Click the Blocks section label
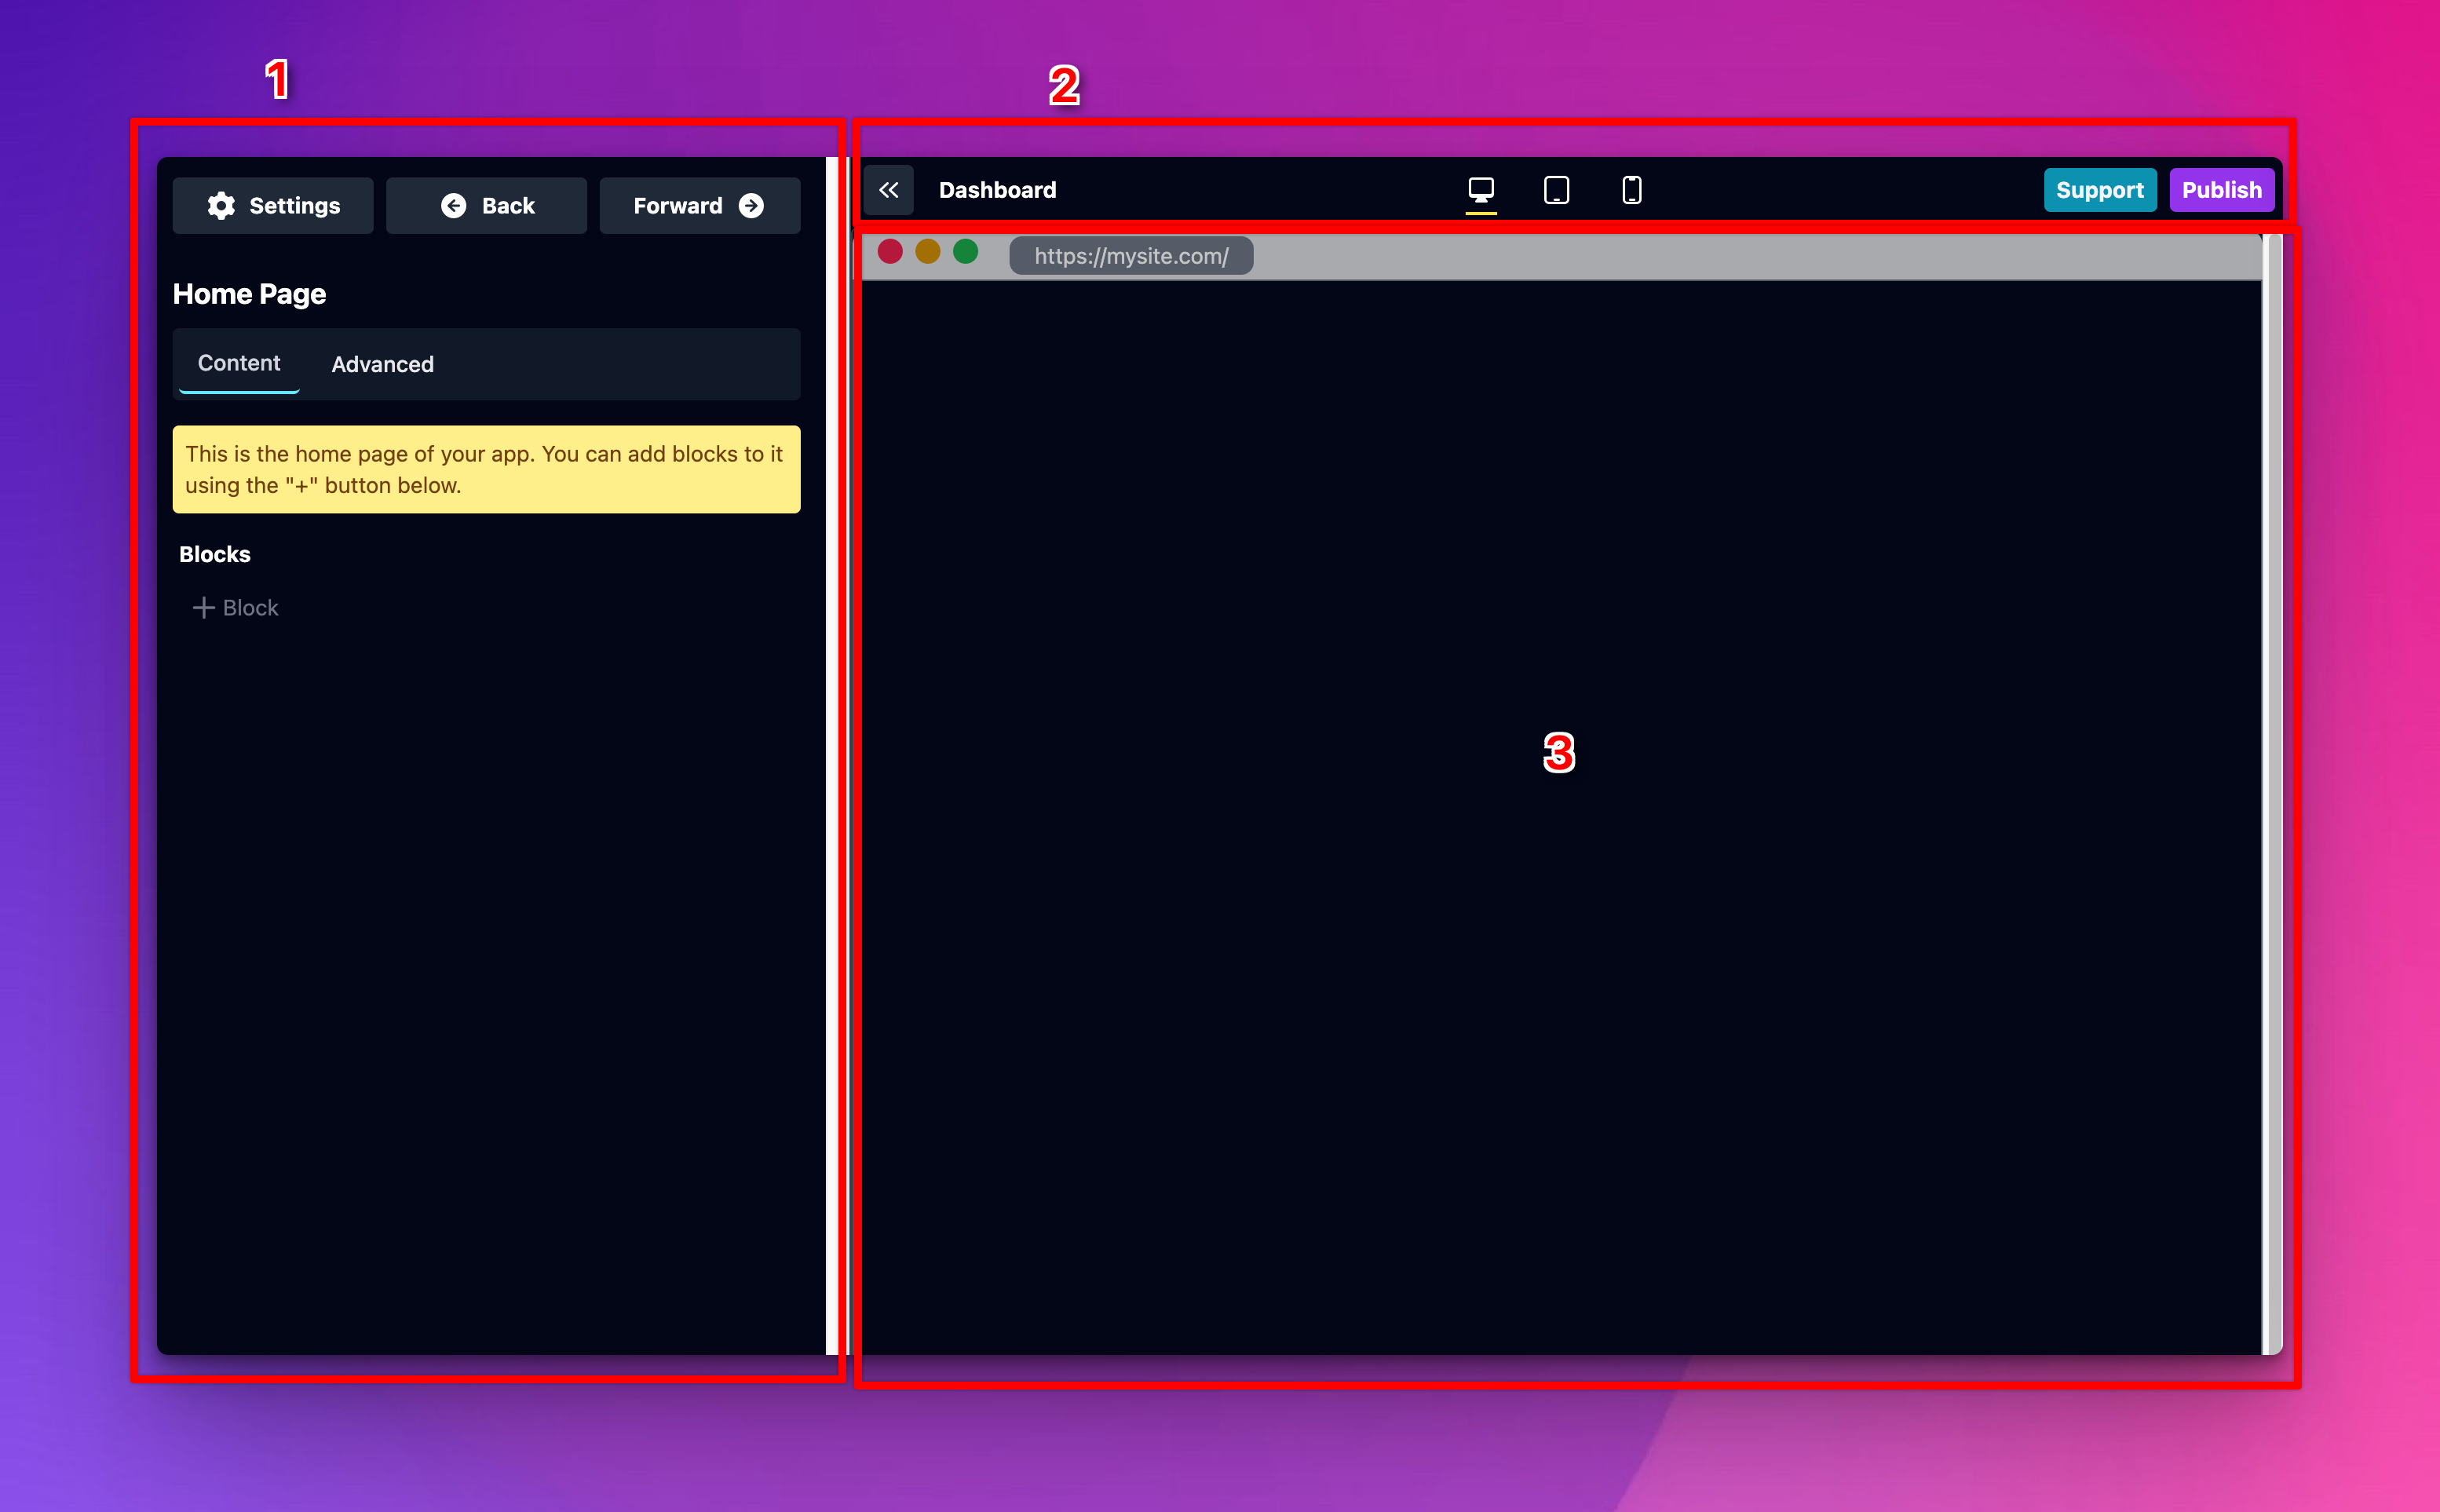The height and width of the screenshot is (1512, 2440). (215, 554)
